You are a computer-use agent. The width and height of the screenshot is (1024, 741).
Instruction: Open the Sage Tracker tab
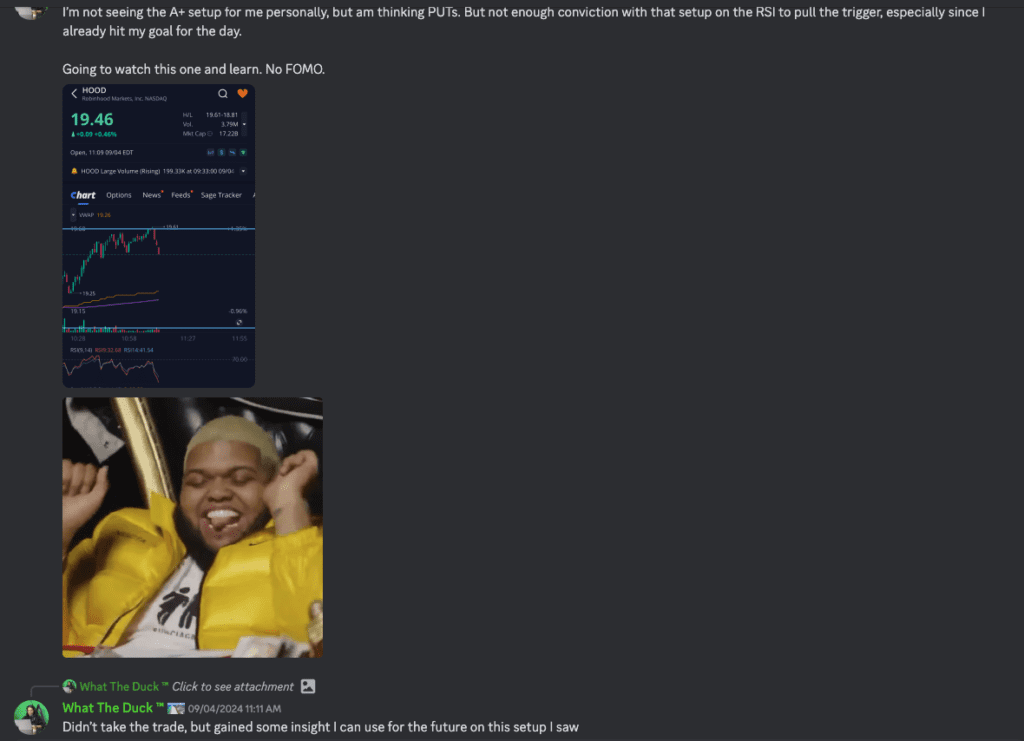click(x=221, y=195)
